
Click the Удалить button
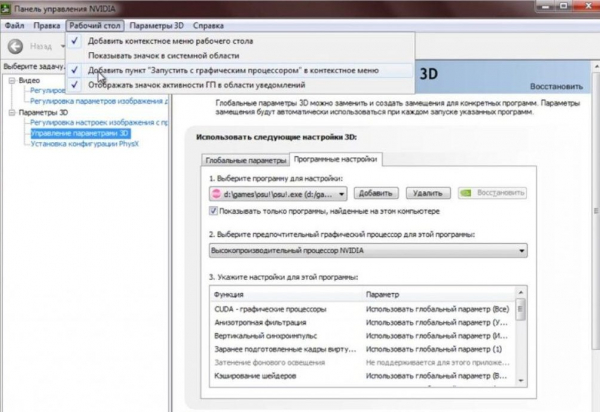click(x=428, y=193)
